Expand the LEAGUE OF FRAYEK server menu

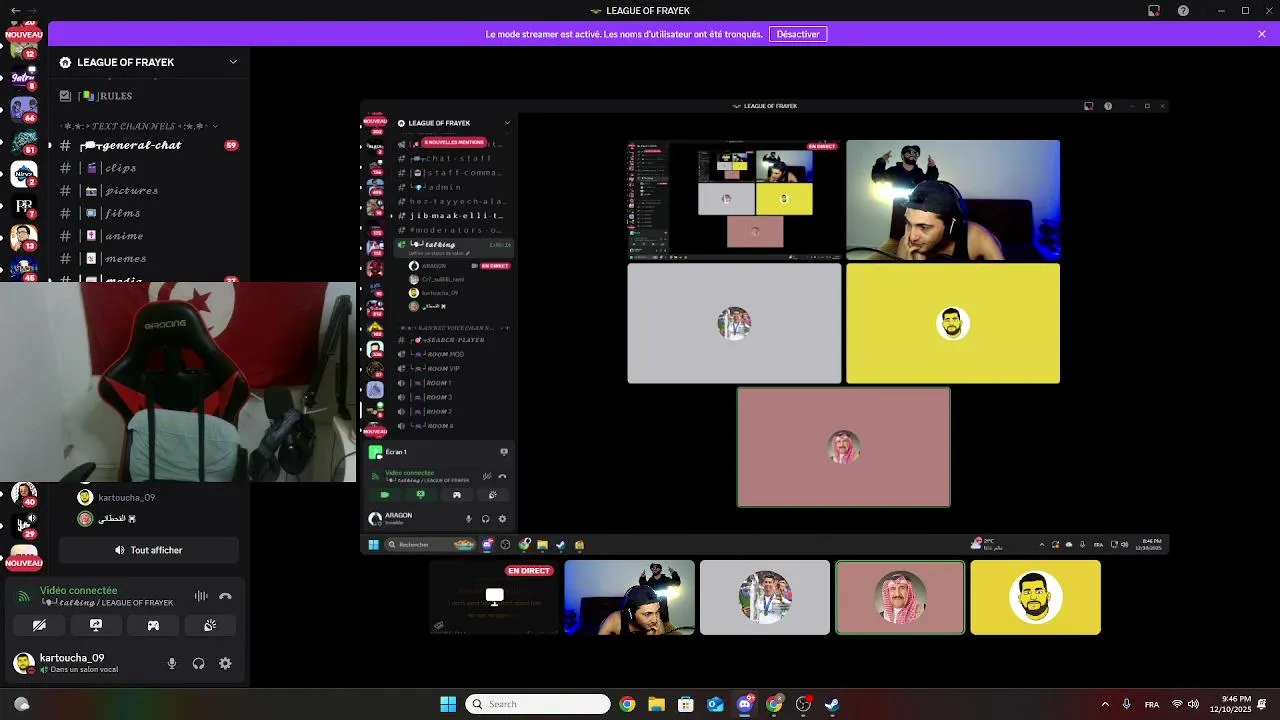pyautogui.click(x=148, y=62)
